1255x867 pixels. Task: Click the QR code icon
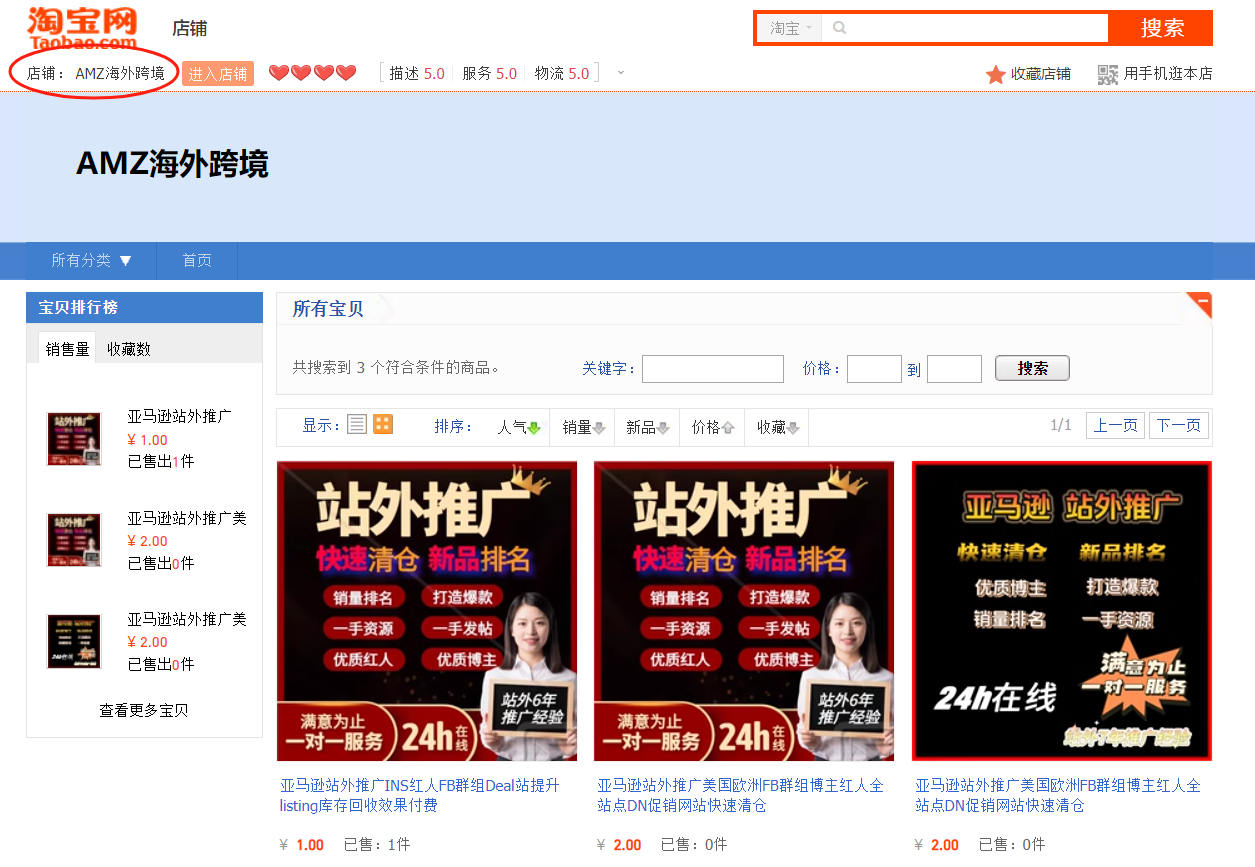[x=1107, y=74]
